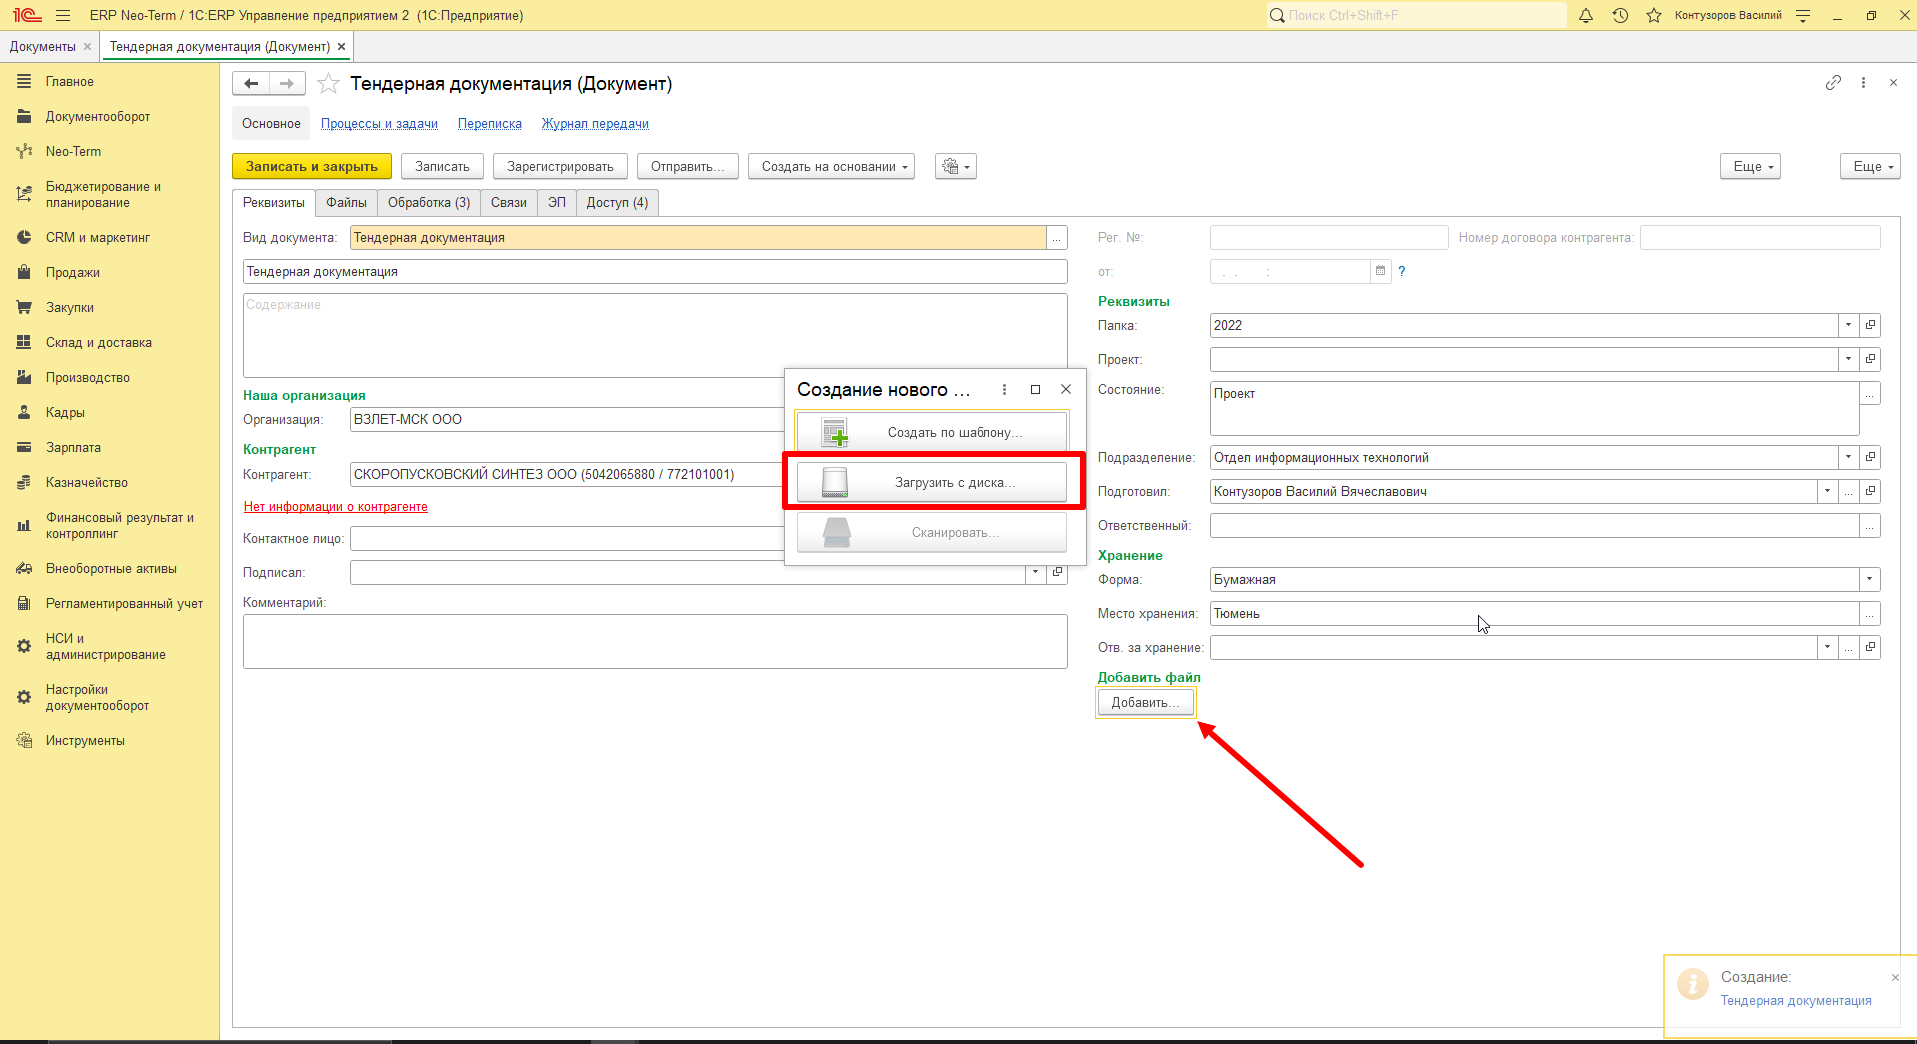Switch to the Файлы tab

(x=346, y=203)
